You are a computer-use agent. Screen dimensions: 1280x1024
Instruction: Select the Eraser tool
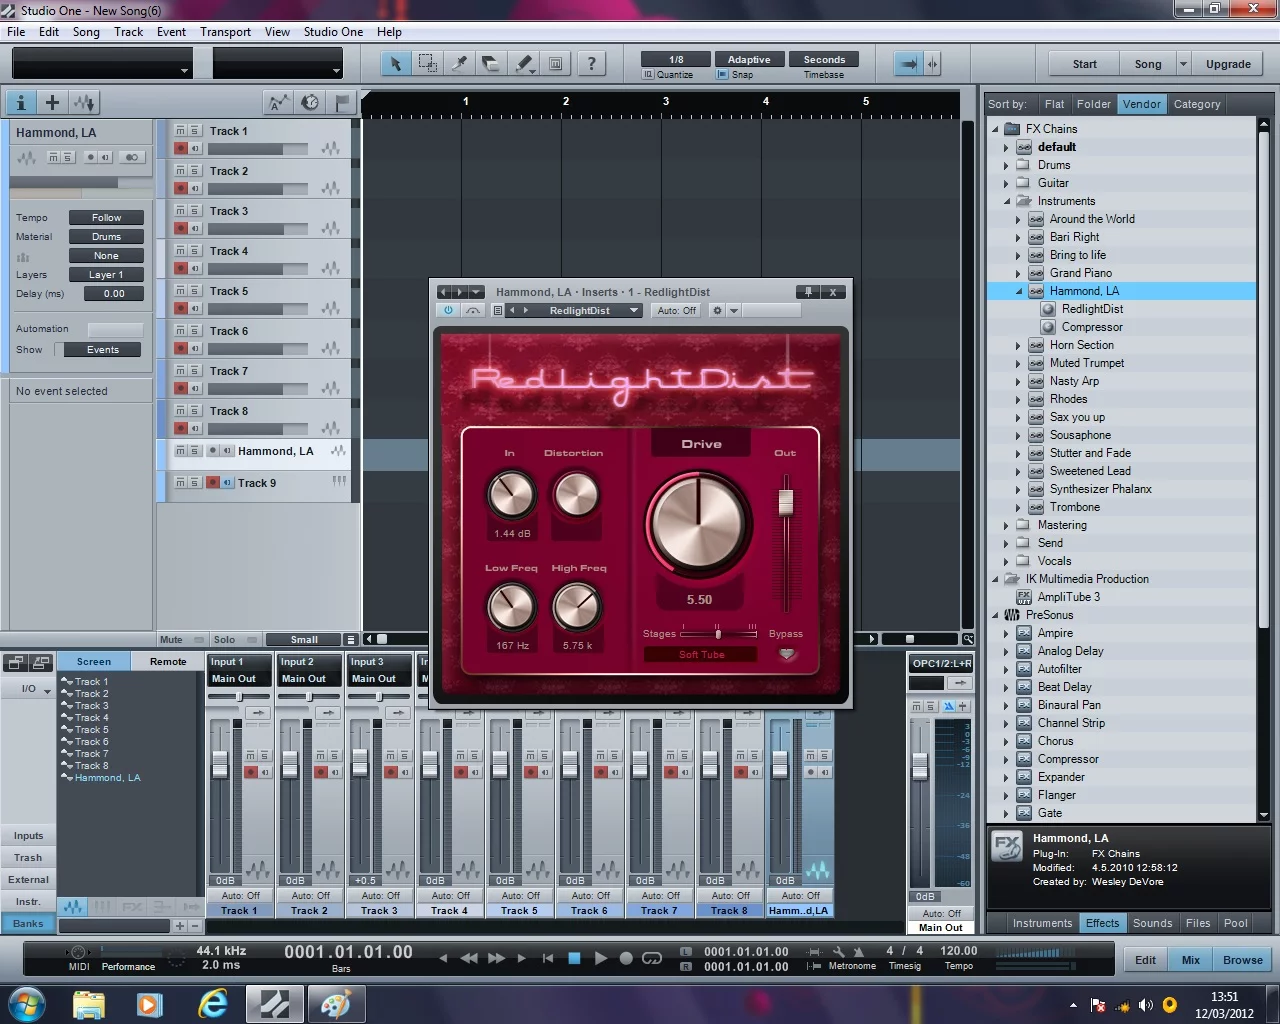tap(491, 62)
